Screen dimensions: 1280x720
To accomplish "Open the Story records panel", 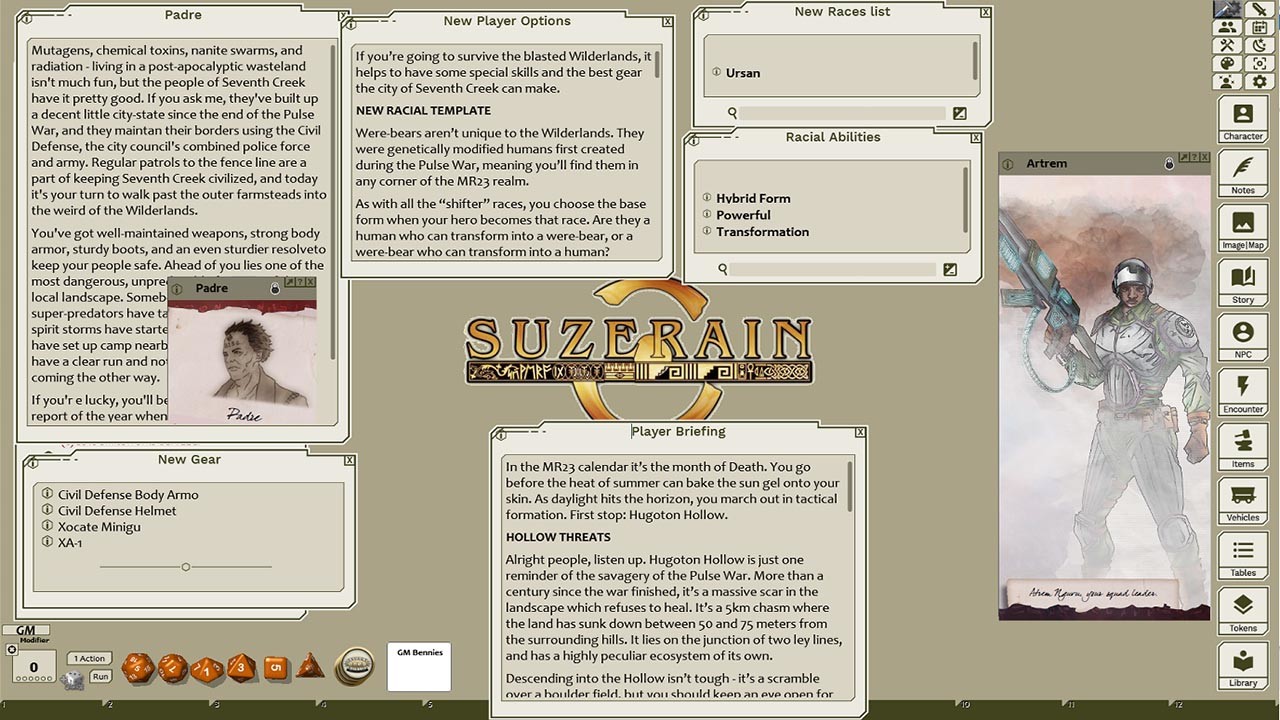I will 1242,282.
